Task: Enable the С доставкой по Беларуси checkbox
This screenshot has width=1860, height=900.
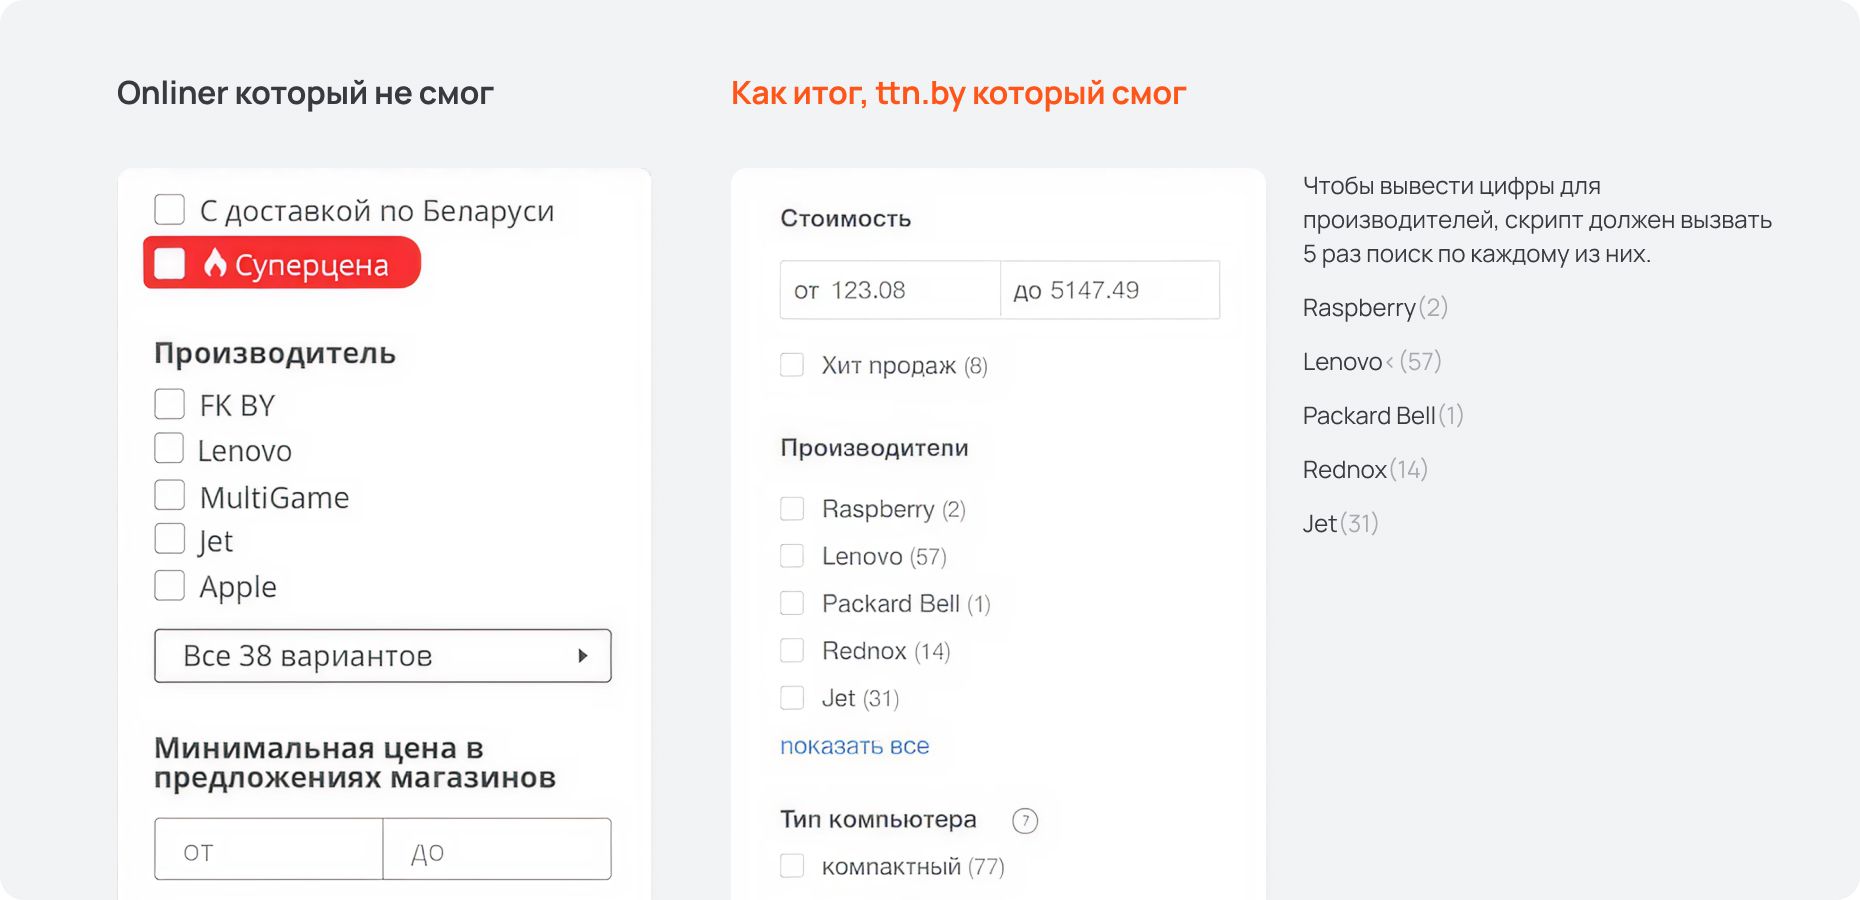Action: 170,210
